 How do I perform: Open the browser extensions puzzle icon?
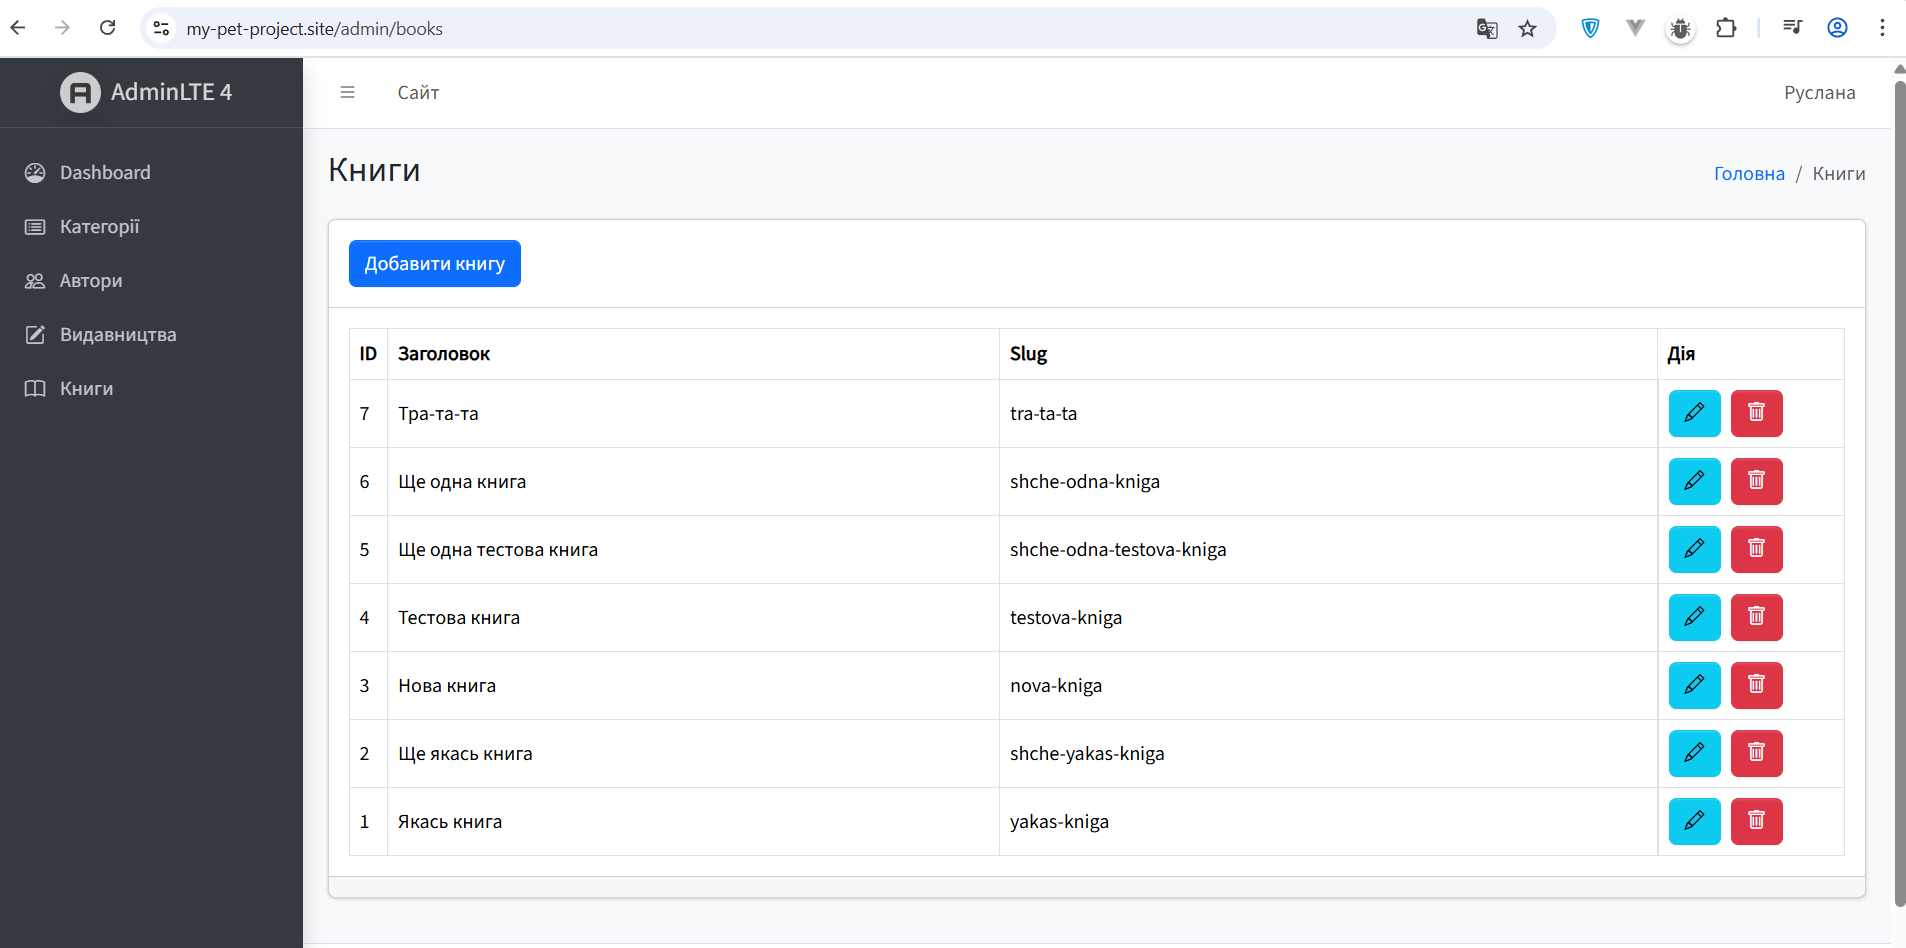click(x=1726, y=28)
